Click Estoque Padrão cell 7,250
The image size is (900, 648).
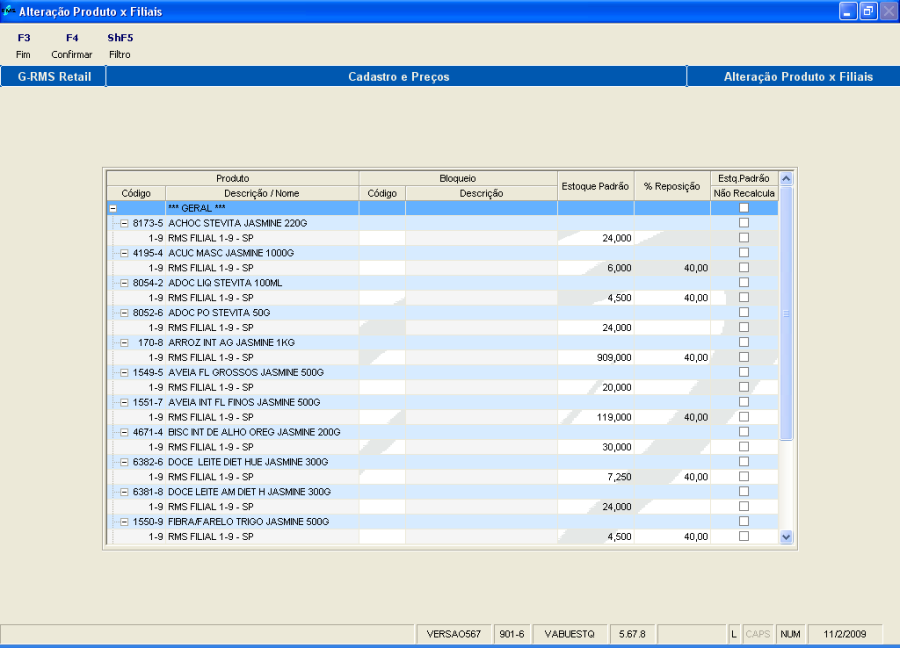pos(595,477)
